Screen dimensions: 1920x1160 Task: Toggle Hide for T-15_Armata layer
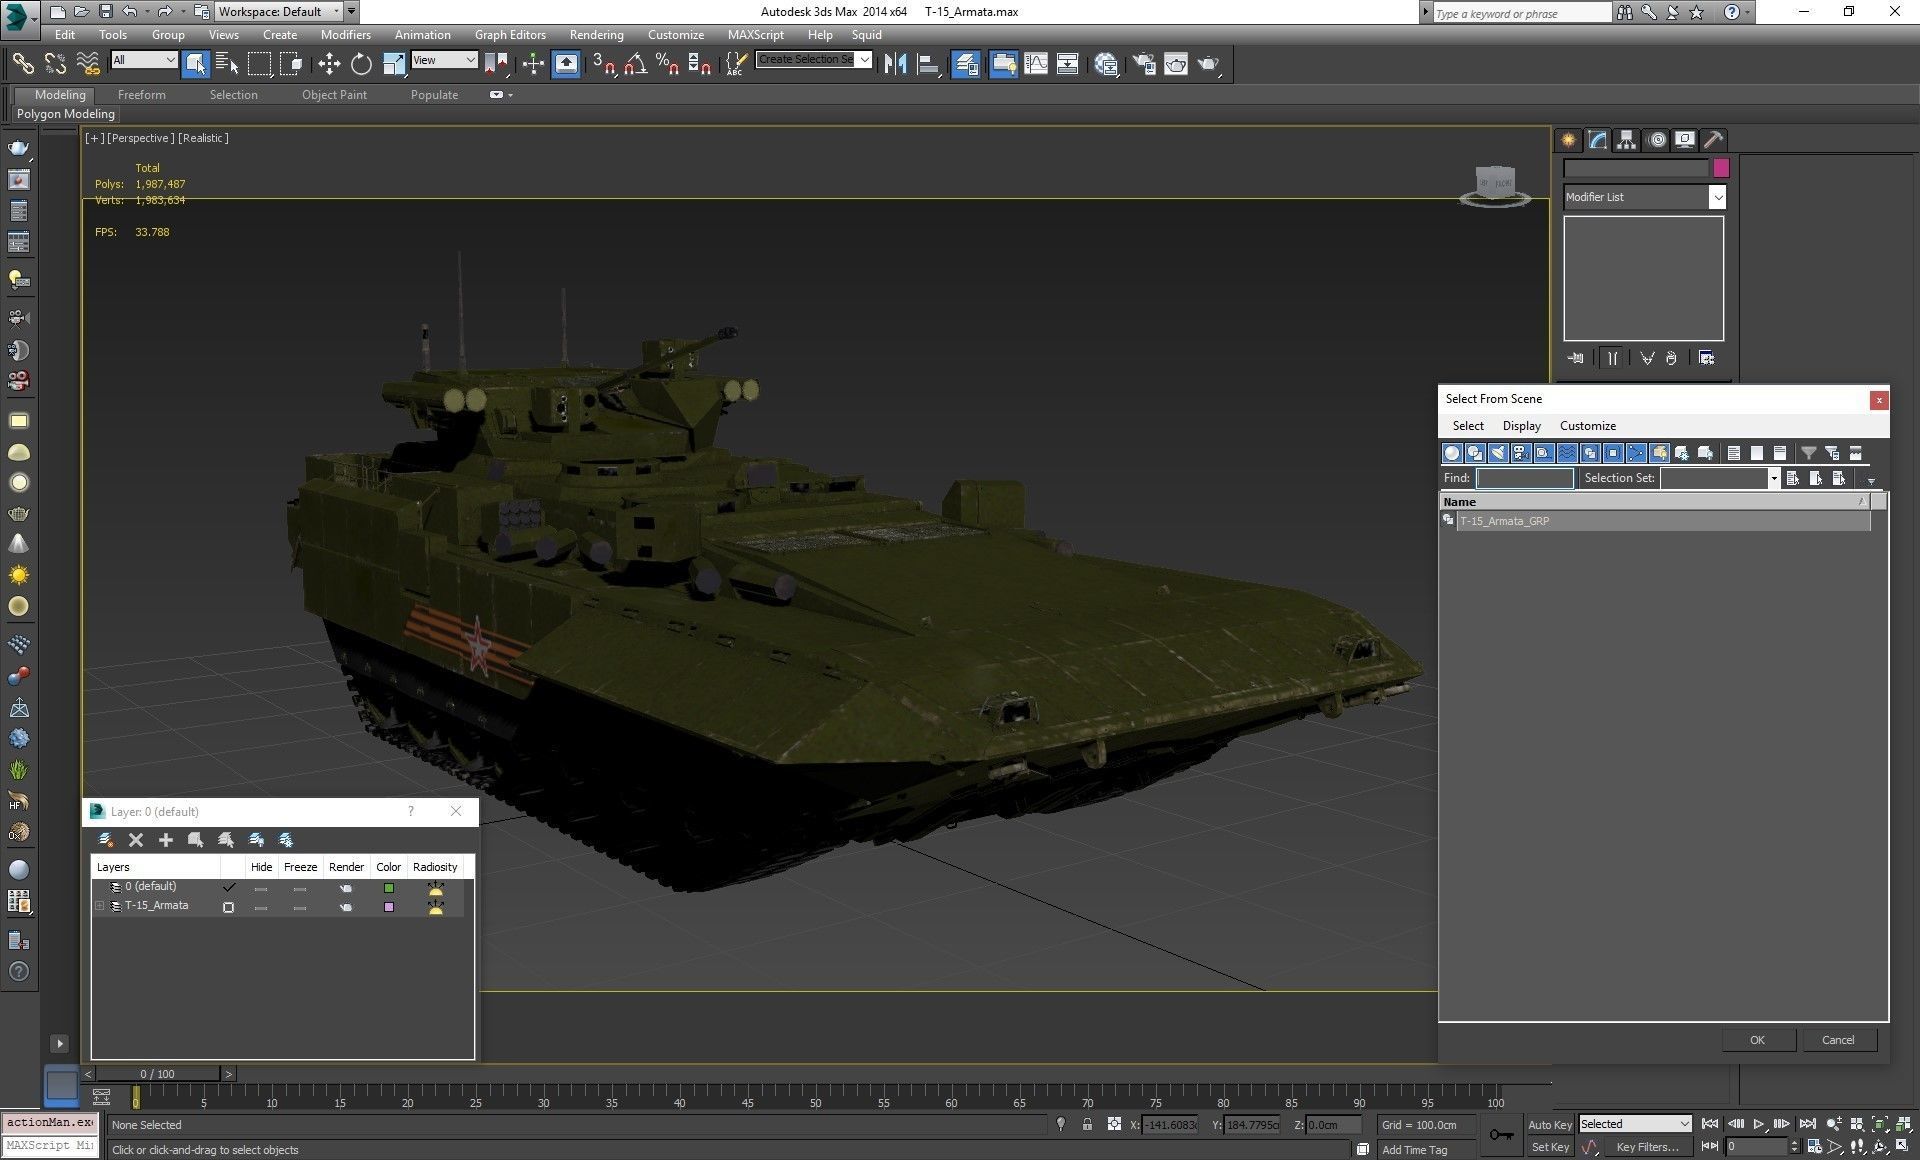pos(261,907)
